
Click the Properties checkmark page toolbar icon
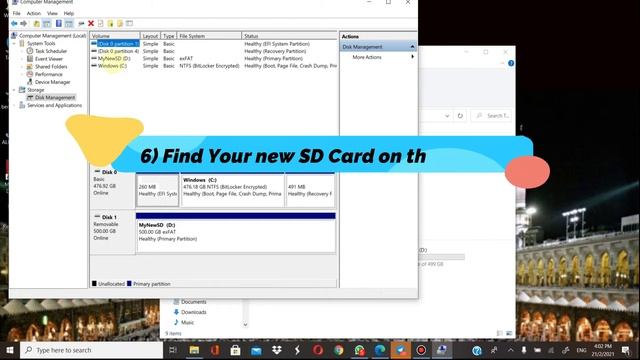coord(100,24)
